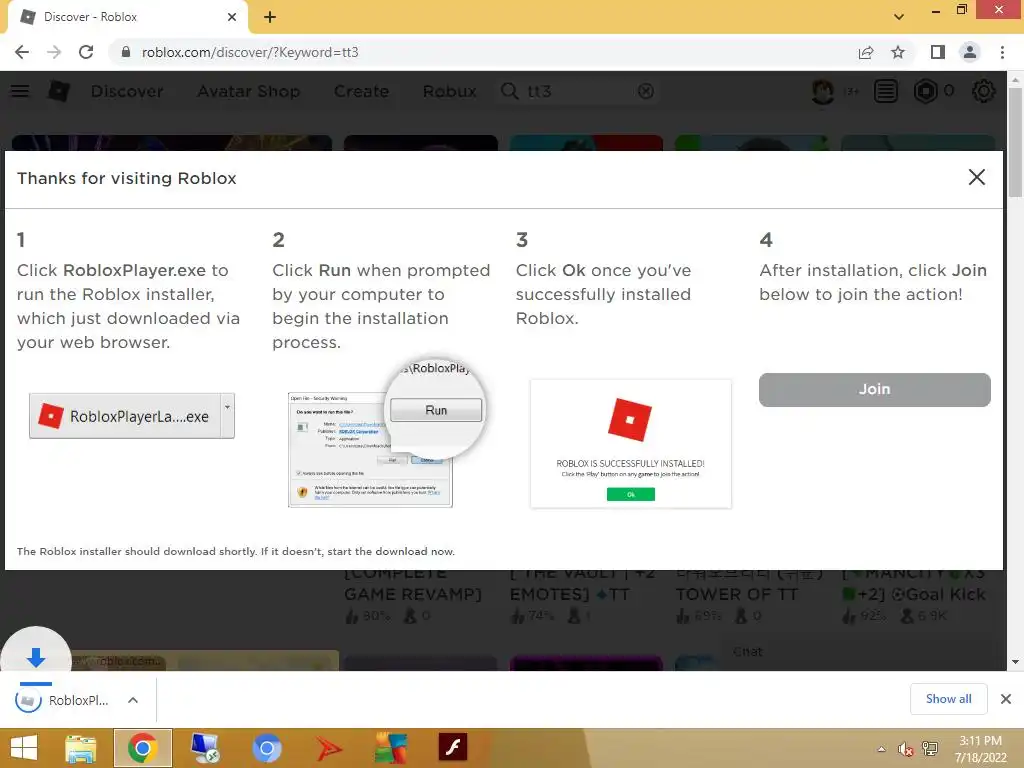Close the Discover - Roblox tab
Screen dimensions: 1024x768
232,17
